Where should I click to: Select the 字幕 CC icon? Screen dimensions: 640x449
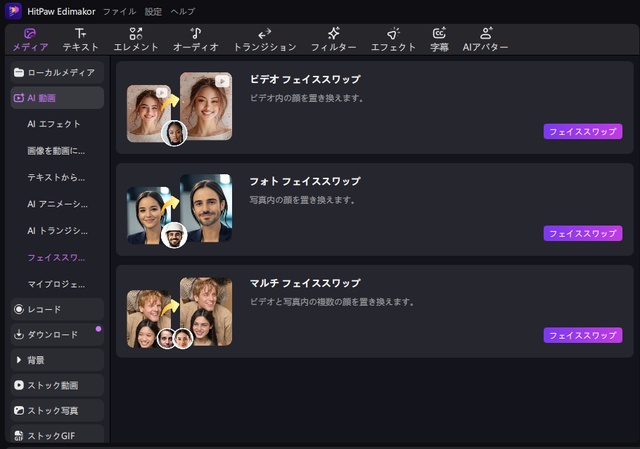[x=439, y=33]
